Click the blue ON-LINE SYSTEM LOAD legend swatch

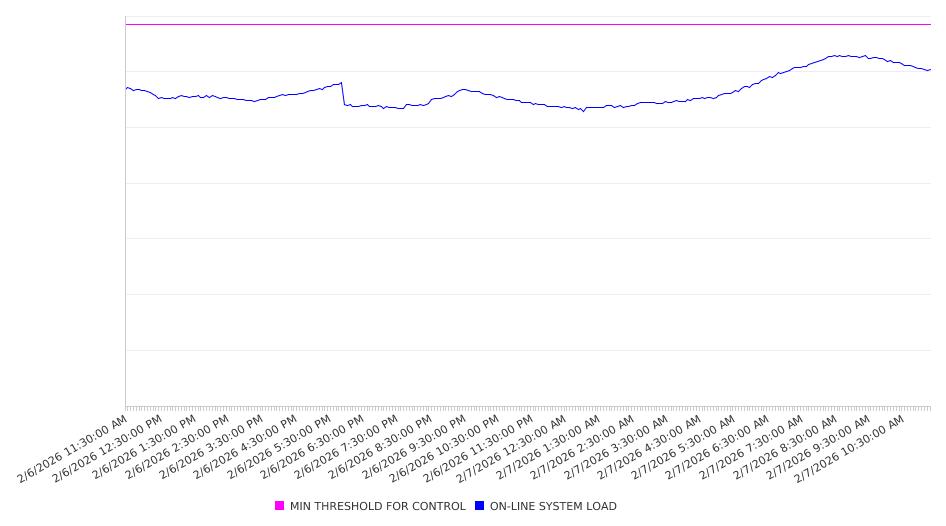479,506
